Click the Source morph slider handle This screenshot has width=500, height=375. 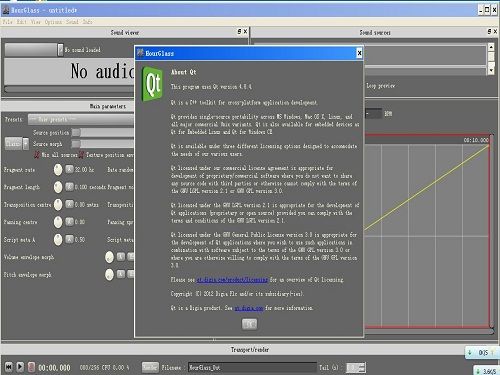click(76, 144)
